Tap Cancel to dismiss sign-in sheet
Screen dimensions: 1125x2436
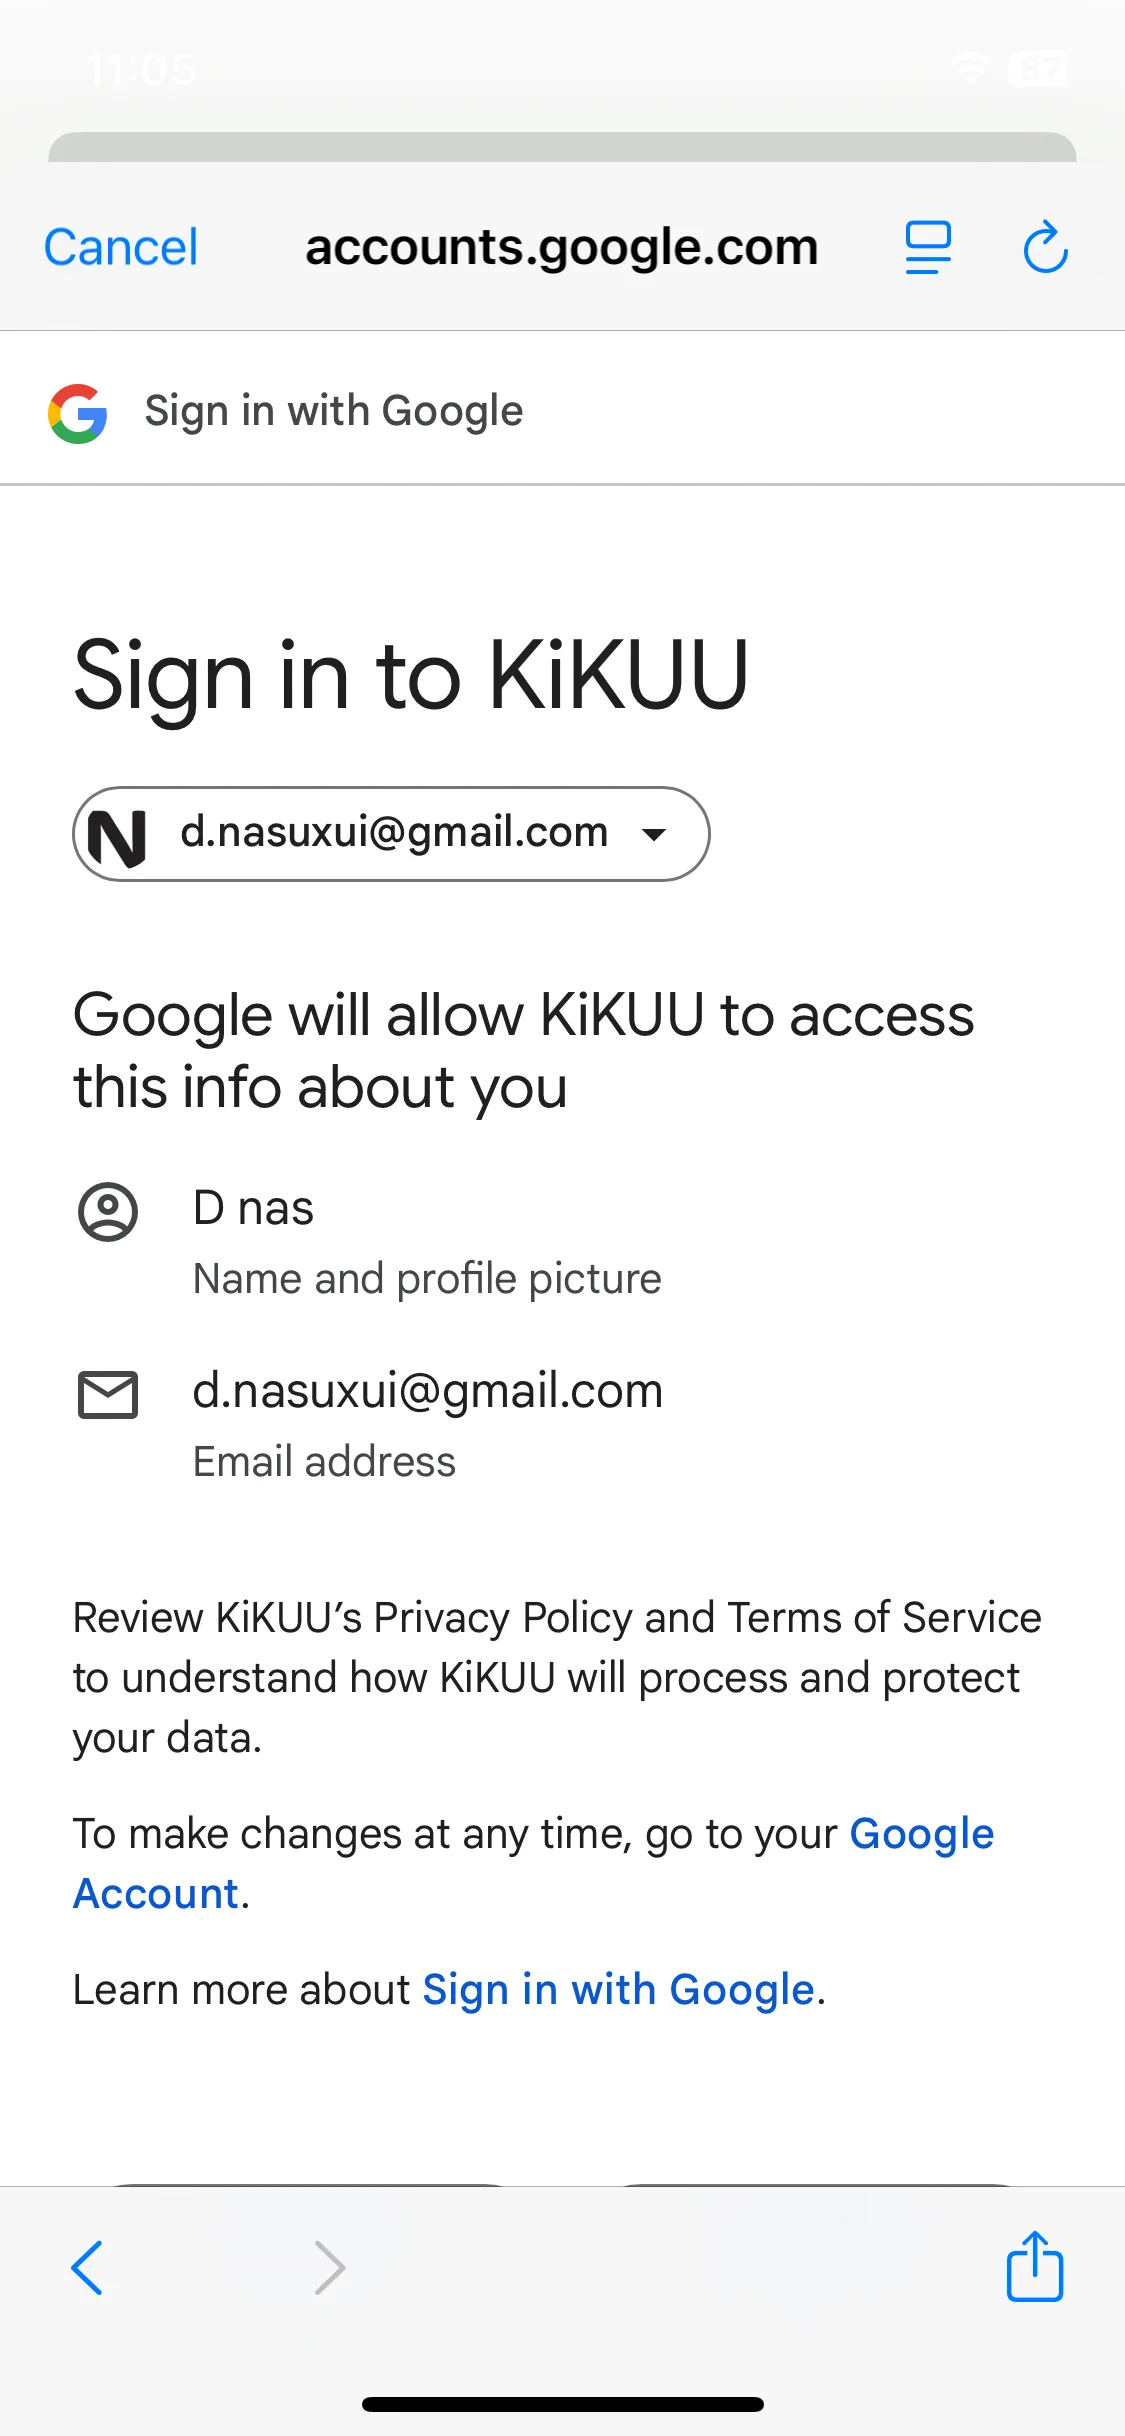(x=121, y=247)
